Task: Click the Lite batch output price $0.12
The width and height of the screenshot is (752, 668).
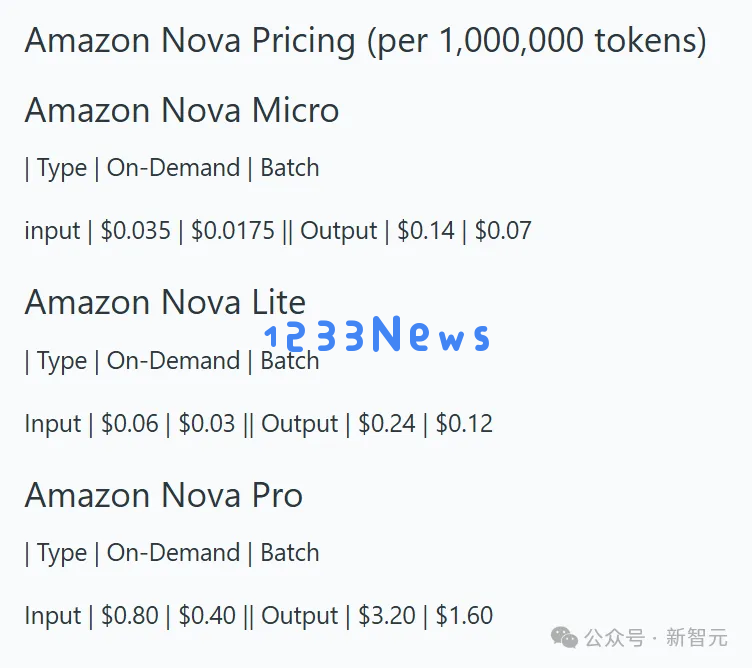Action: coord(464,423)
